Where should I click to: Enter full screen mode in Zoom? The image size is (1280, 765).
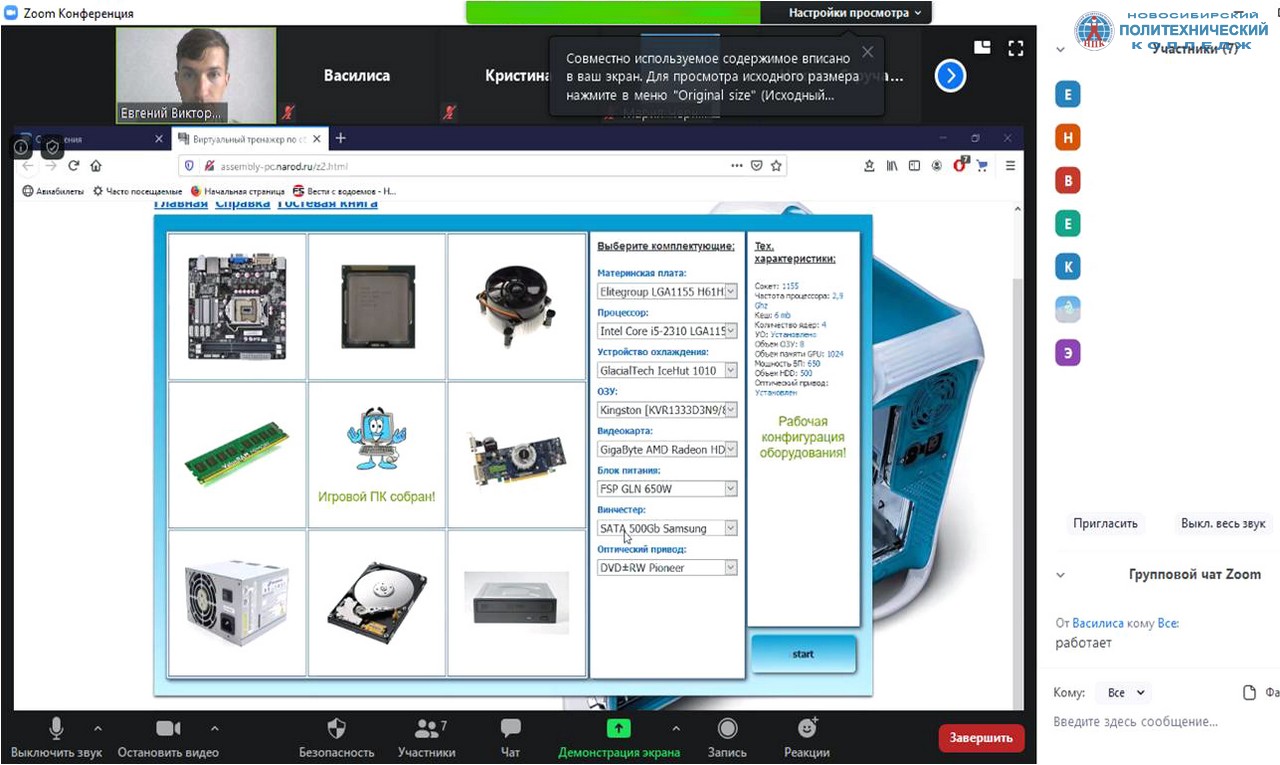click(1016, 47)
